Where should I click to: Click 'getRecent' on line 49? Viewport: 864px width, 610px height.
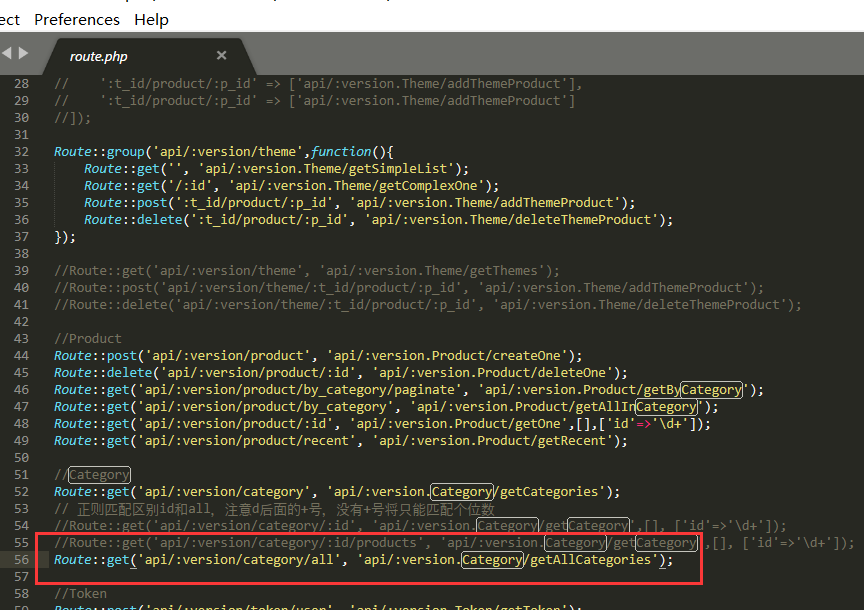pyautogui.click(x=571, y=441)
